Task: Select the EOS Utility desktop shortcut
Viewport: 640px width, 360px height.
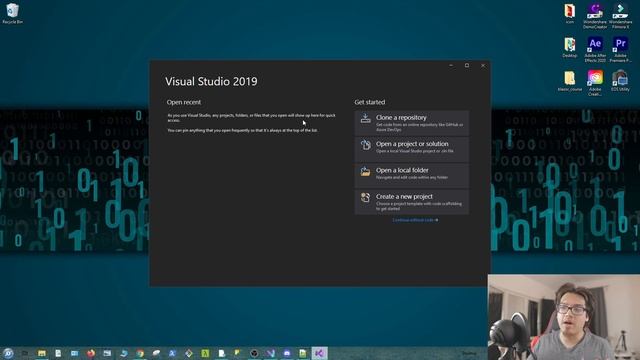Action: click(620, 80)
